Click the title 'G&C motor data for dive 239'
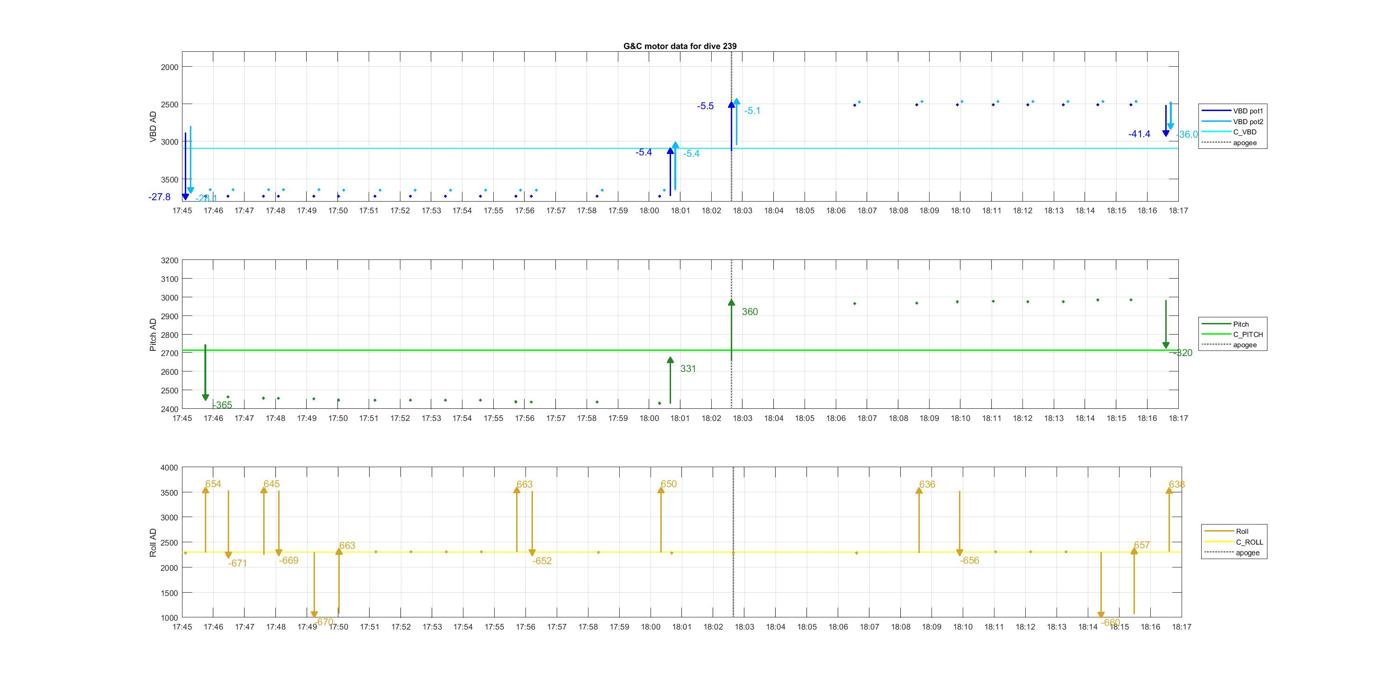1400x693 pixels. [x=680, y=46]
